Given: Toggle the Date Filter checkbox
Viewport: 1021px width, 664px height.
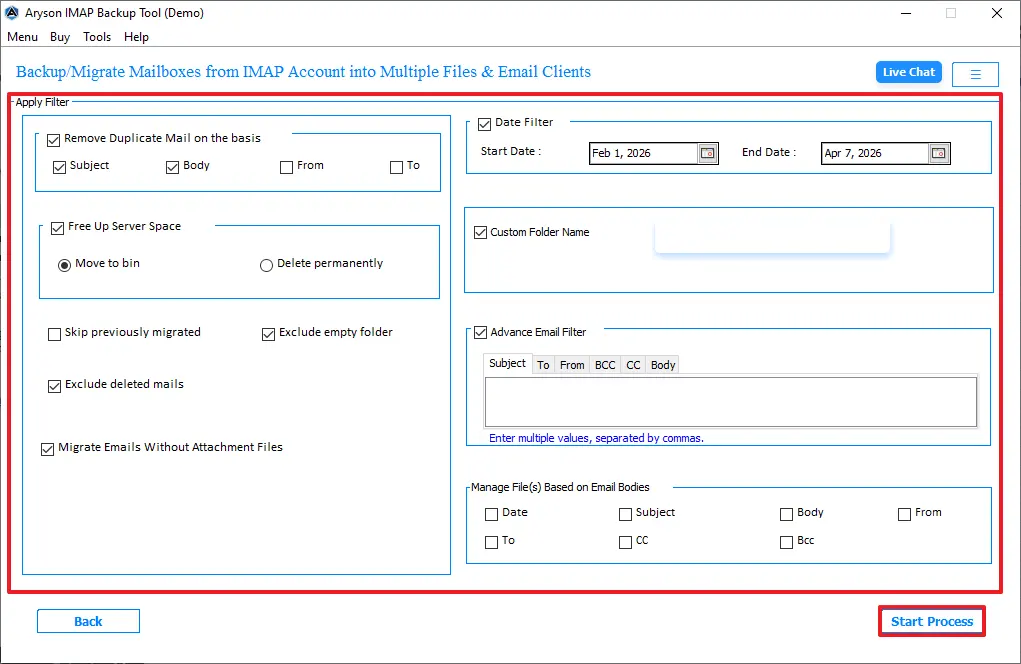Looking at the screenshot, I should tap(484, 124).
